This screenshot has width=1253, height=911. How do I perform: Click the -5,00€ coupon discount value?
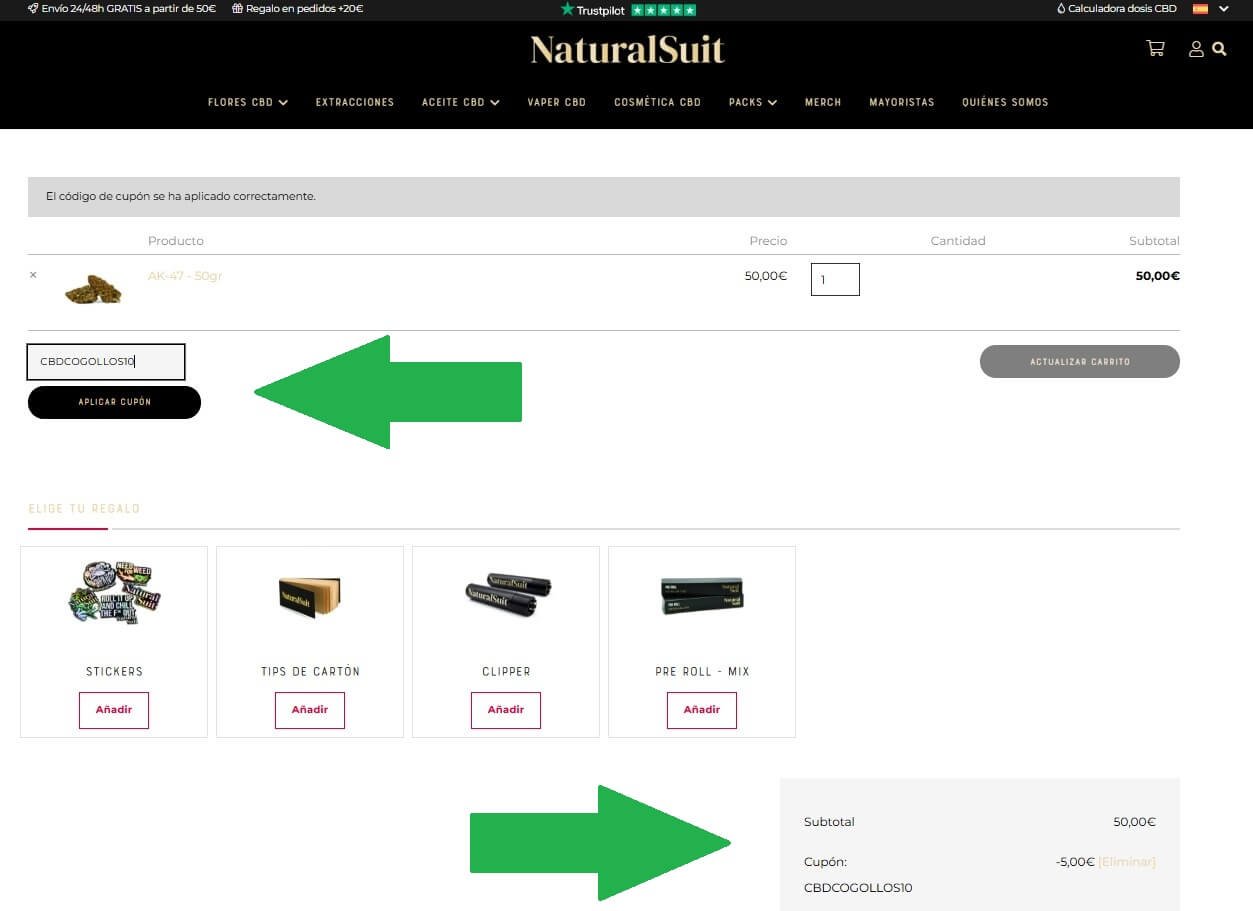click(1075, 862)
